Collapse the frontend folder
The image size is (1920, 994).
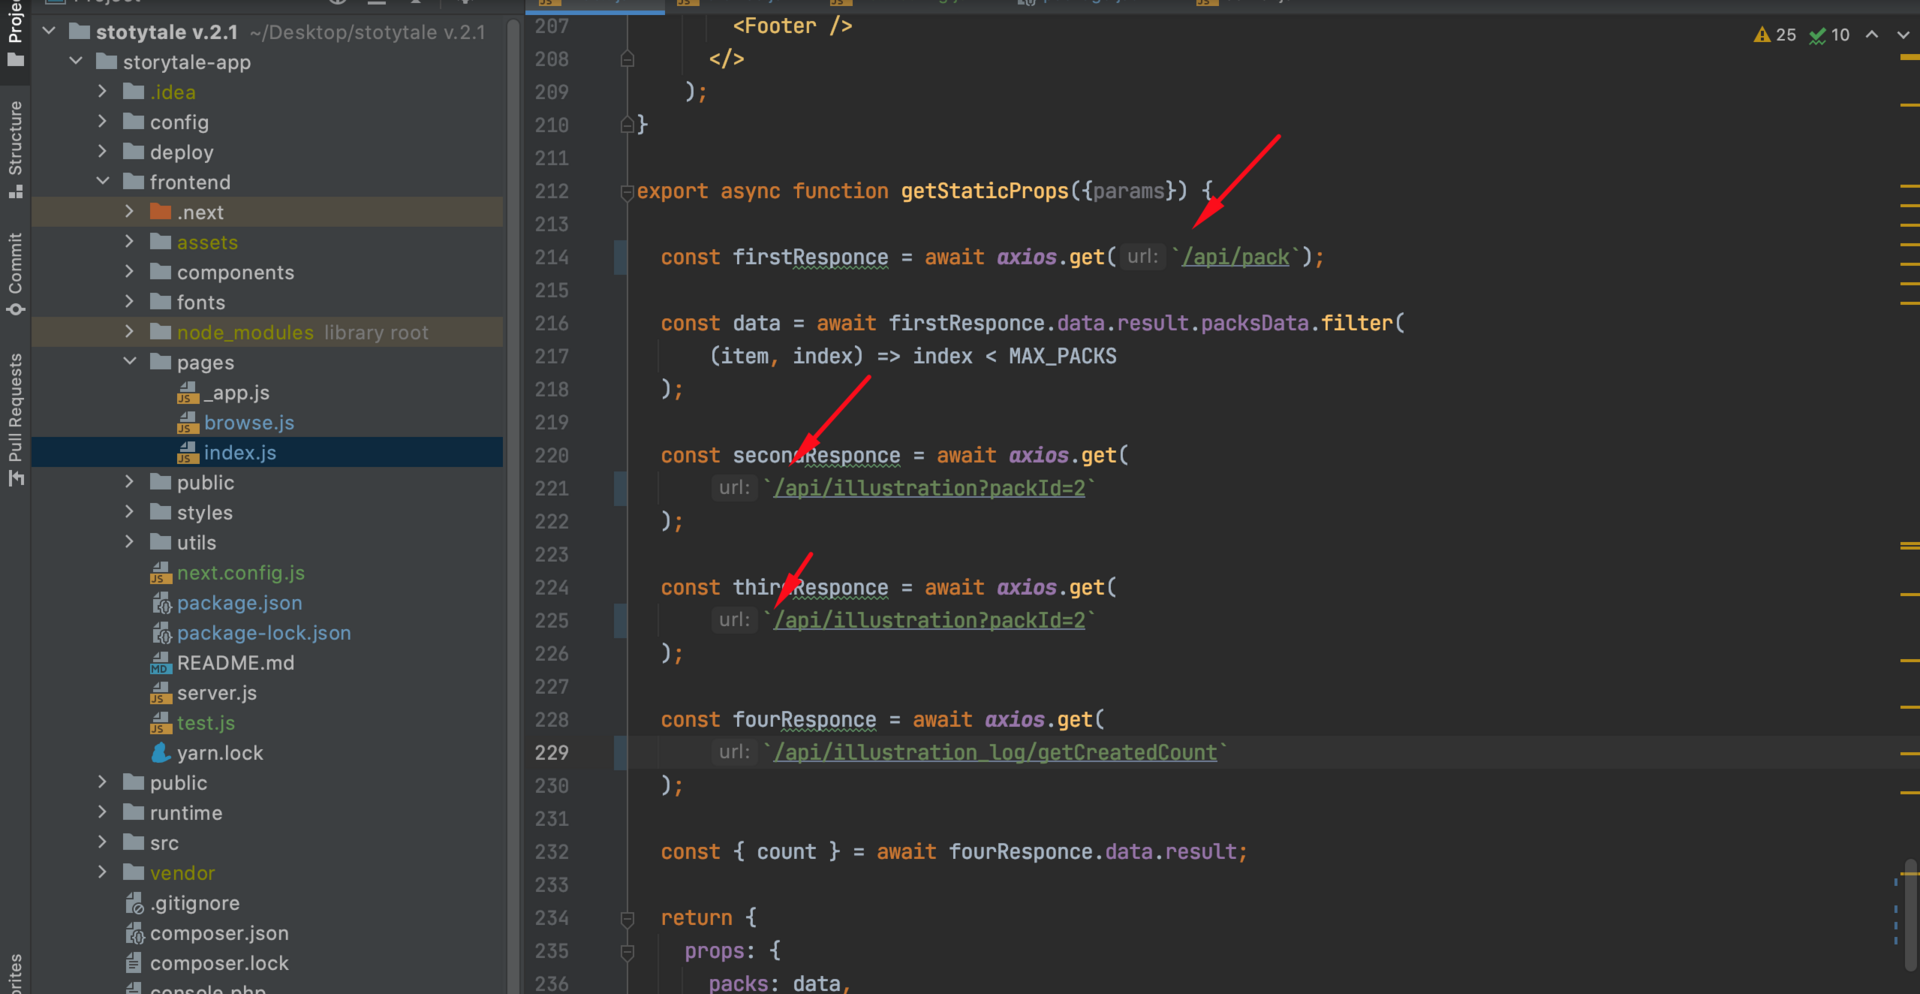(x=103, y=182)
